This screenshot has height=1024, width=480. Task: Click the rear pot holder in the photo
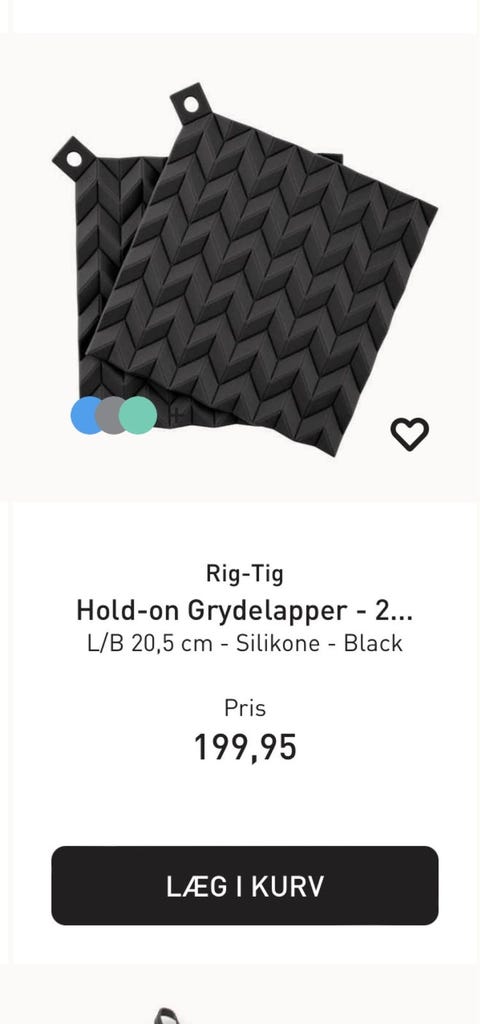click(x=98, y=261)
